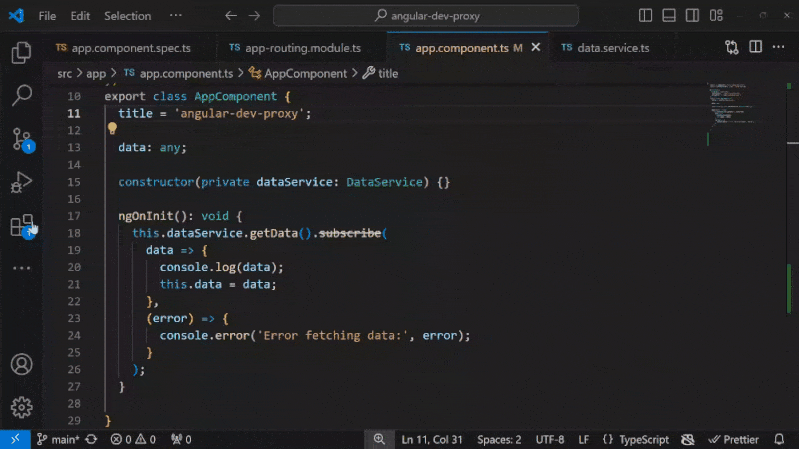The height and width of the screenshot is (449, 799).
Task: Open changes compare icon in editor toolbar
Action: tap(732, 47)
